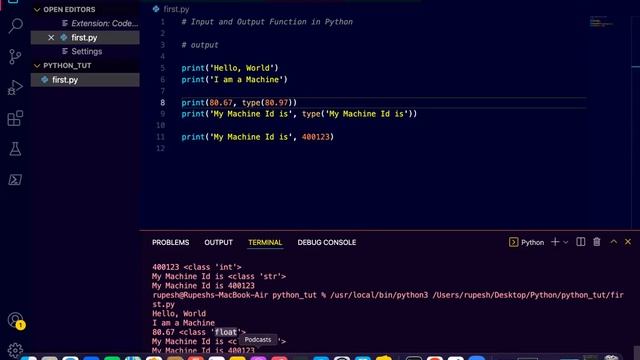
Task: Place cursor on print('Hello, World') line
Action: point(230,68)
